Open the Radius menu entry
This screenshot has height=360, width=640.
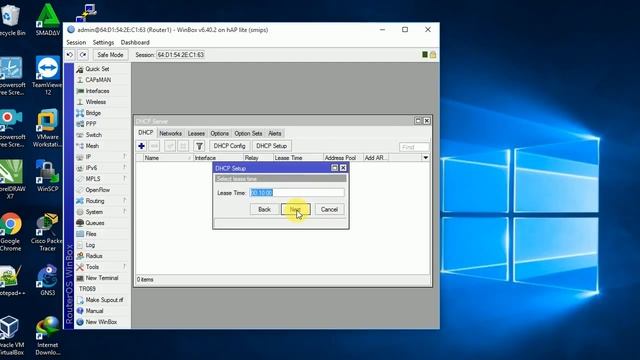coord(94,256)
